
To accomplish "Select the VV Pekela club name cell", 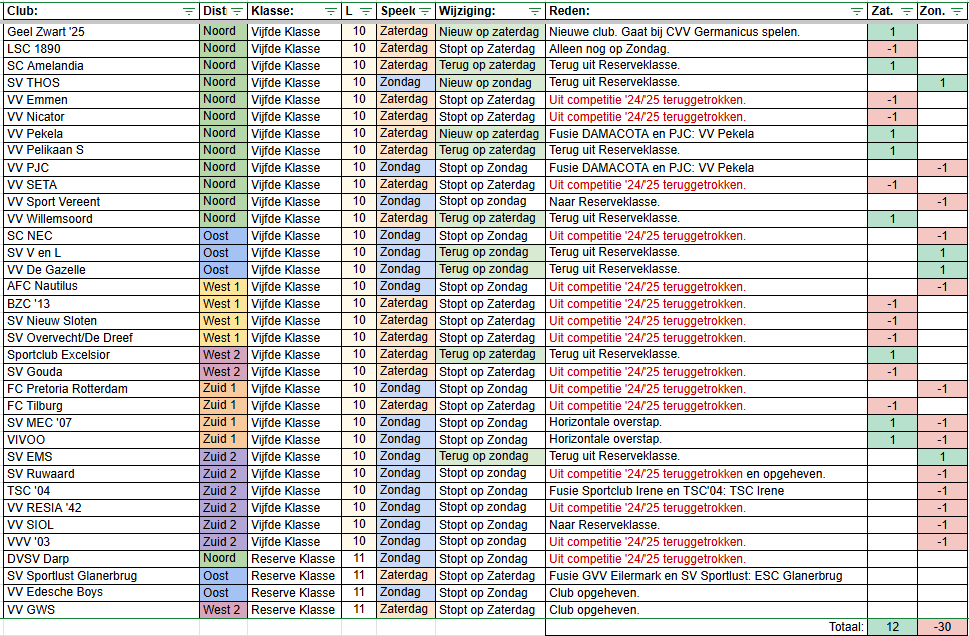I will pos(101,134).
